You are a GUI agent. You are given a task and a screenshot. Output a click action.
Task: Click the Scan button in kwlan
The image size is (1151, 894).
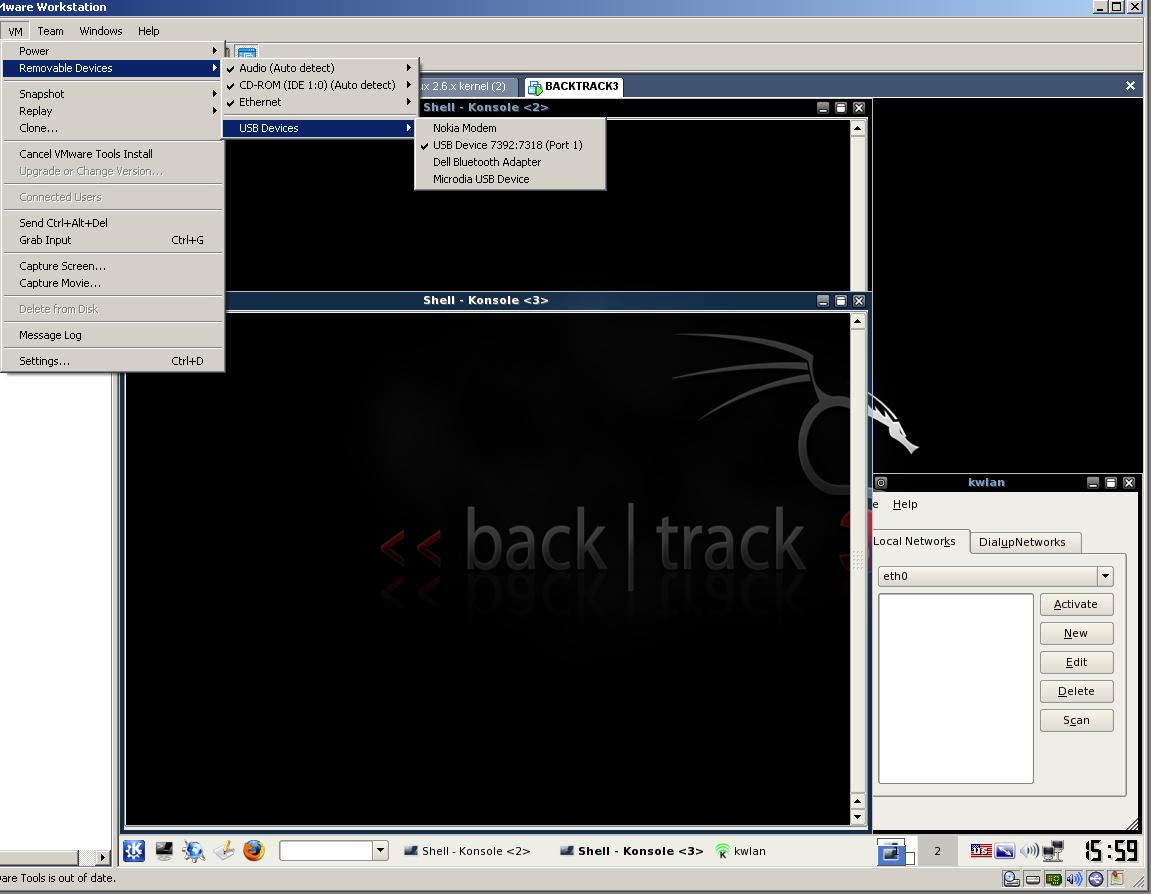coord(1076,720)
